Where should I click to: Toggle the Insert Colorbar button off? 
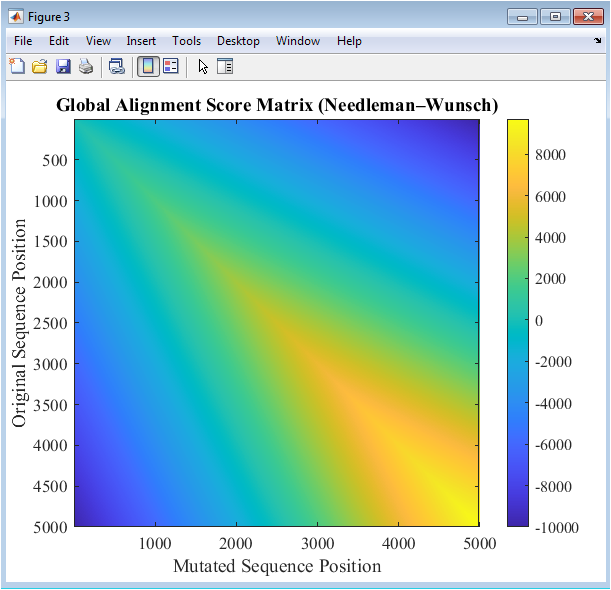(148, 67)
